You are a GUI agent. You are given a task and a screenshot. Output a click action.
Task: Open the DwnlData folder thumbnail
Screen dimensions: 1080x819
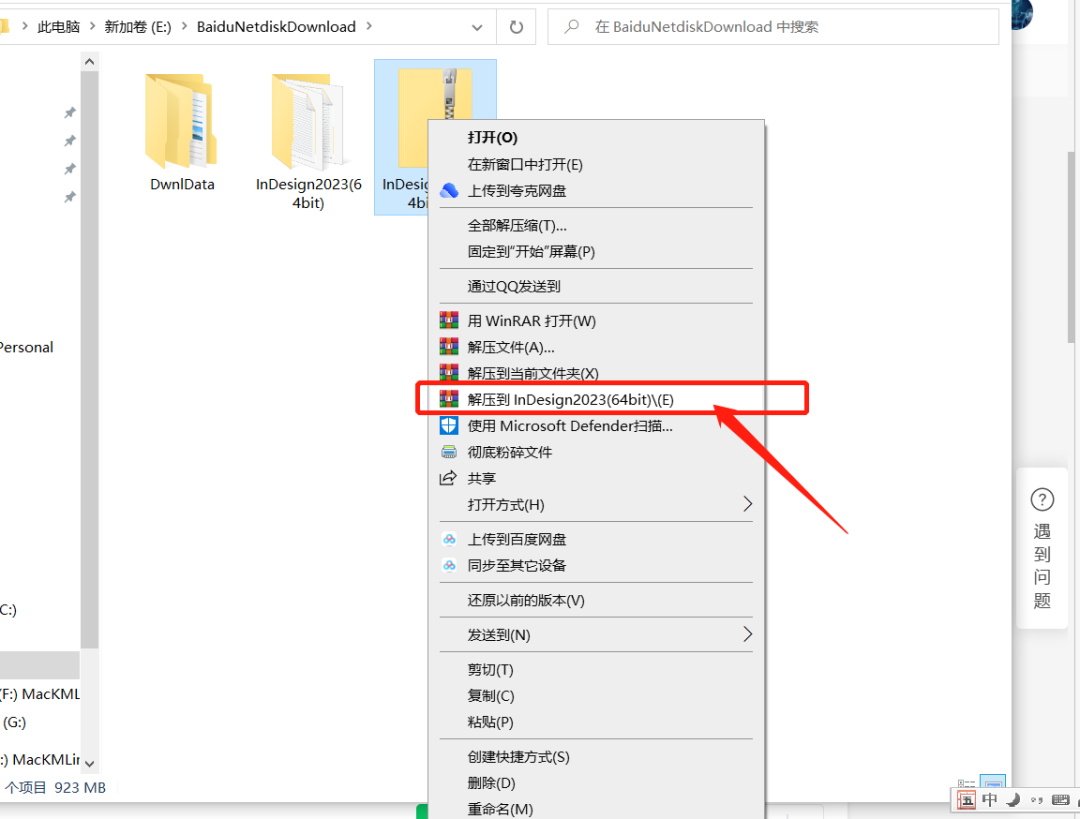pyautogui.click(x=180, y=120)
